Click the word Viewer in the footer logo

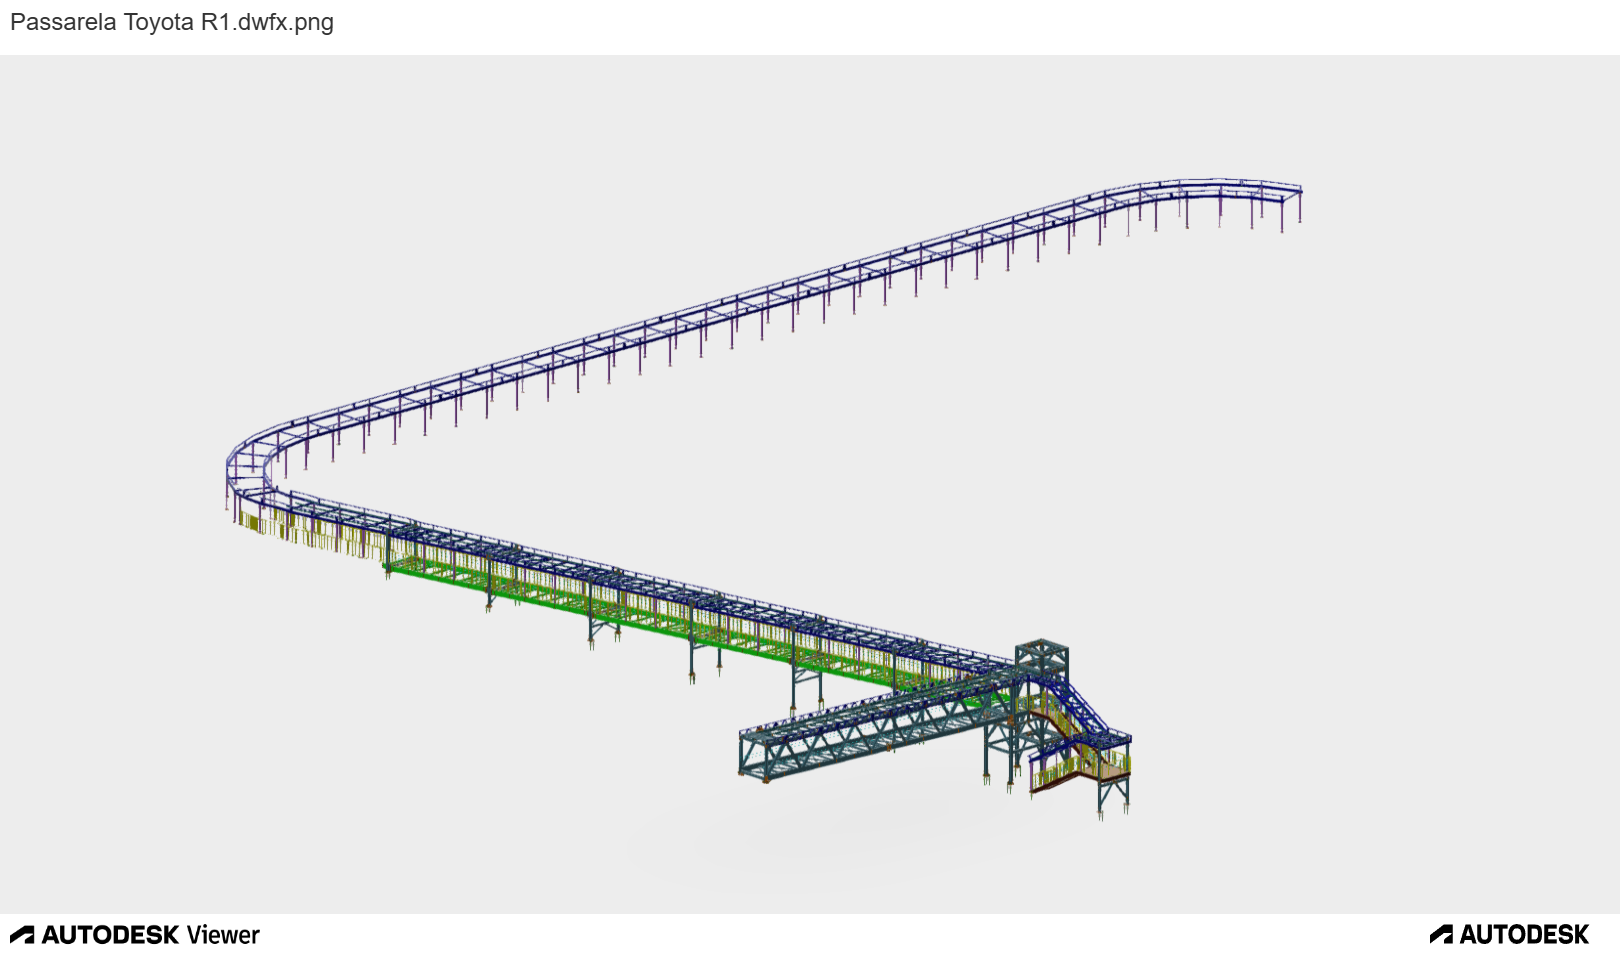[x=223, y=935]
